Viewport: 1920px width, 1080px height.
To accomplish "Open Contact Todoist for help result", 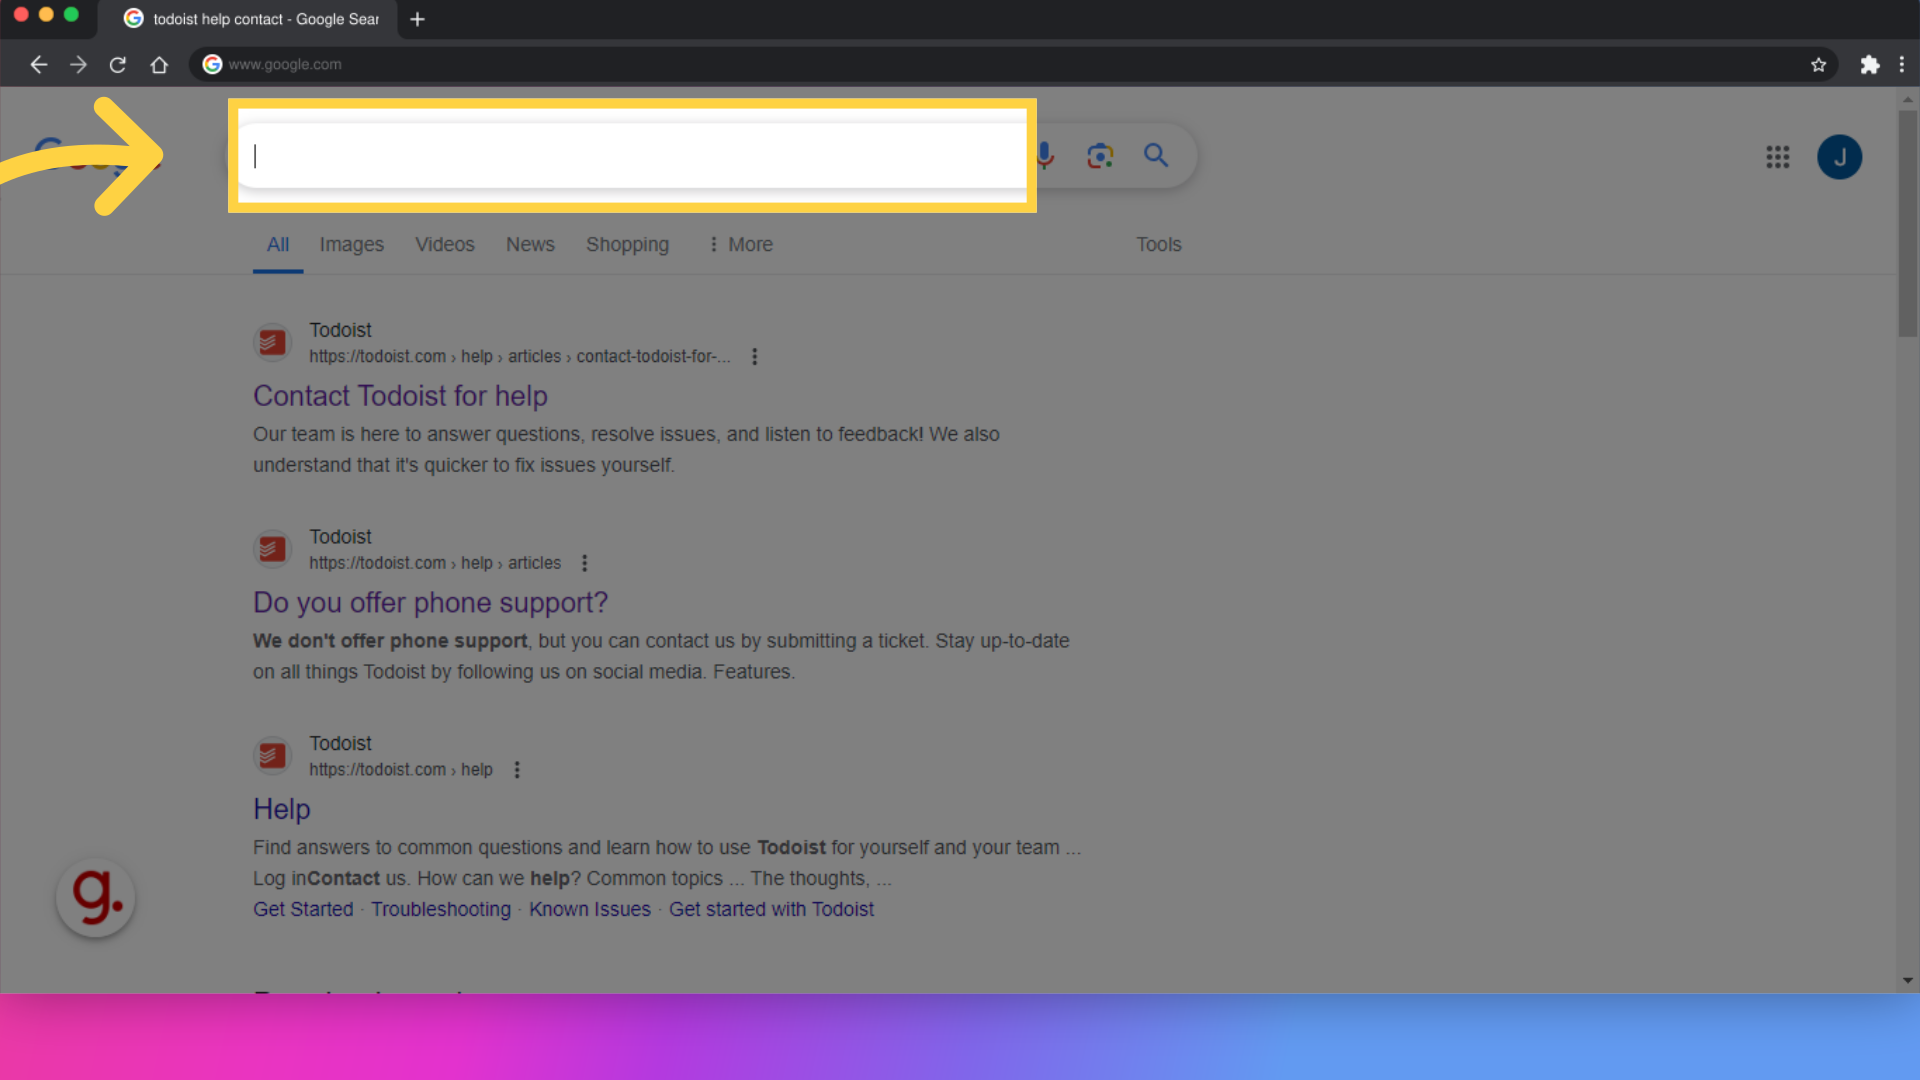I will pyautogui.click(x=400, y=396).
